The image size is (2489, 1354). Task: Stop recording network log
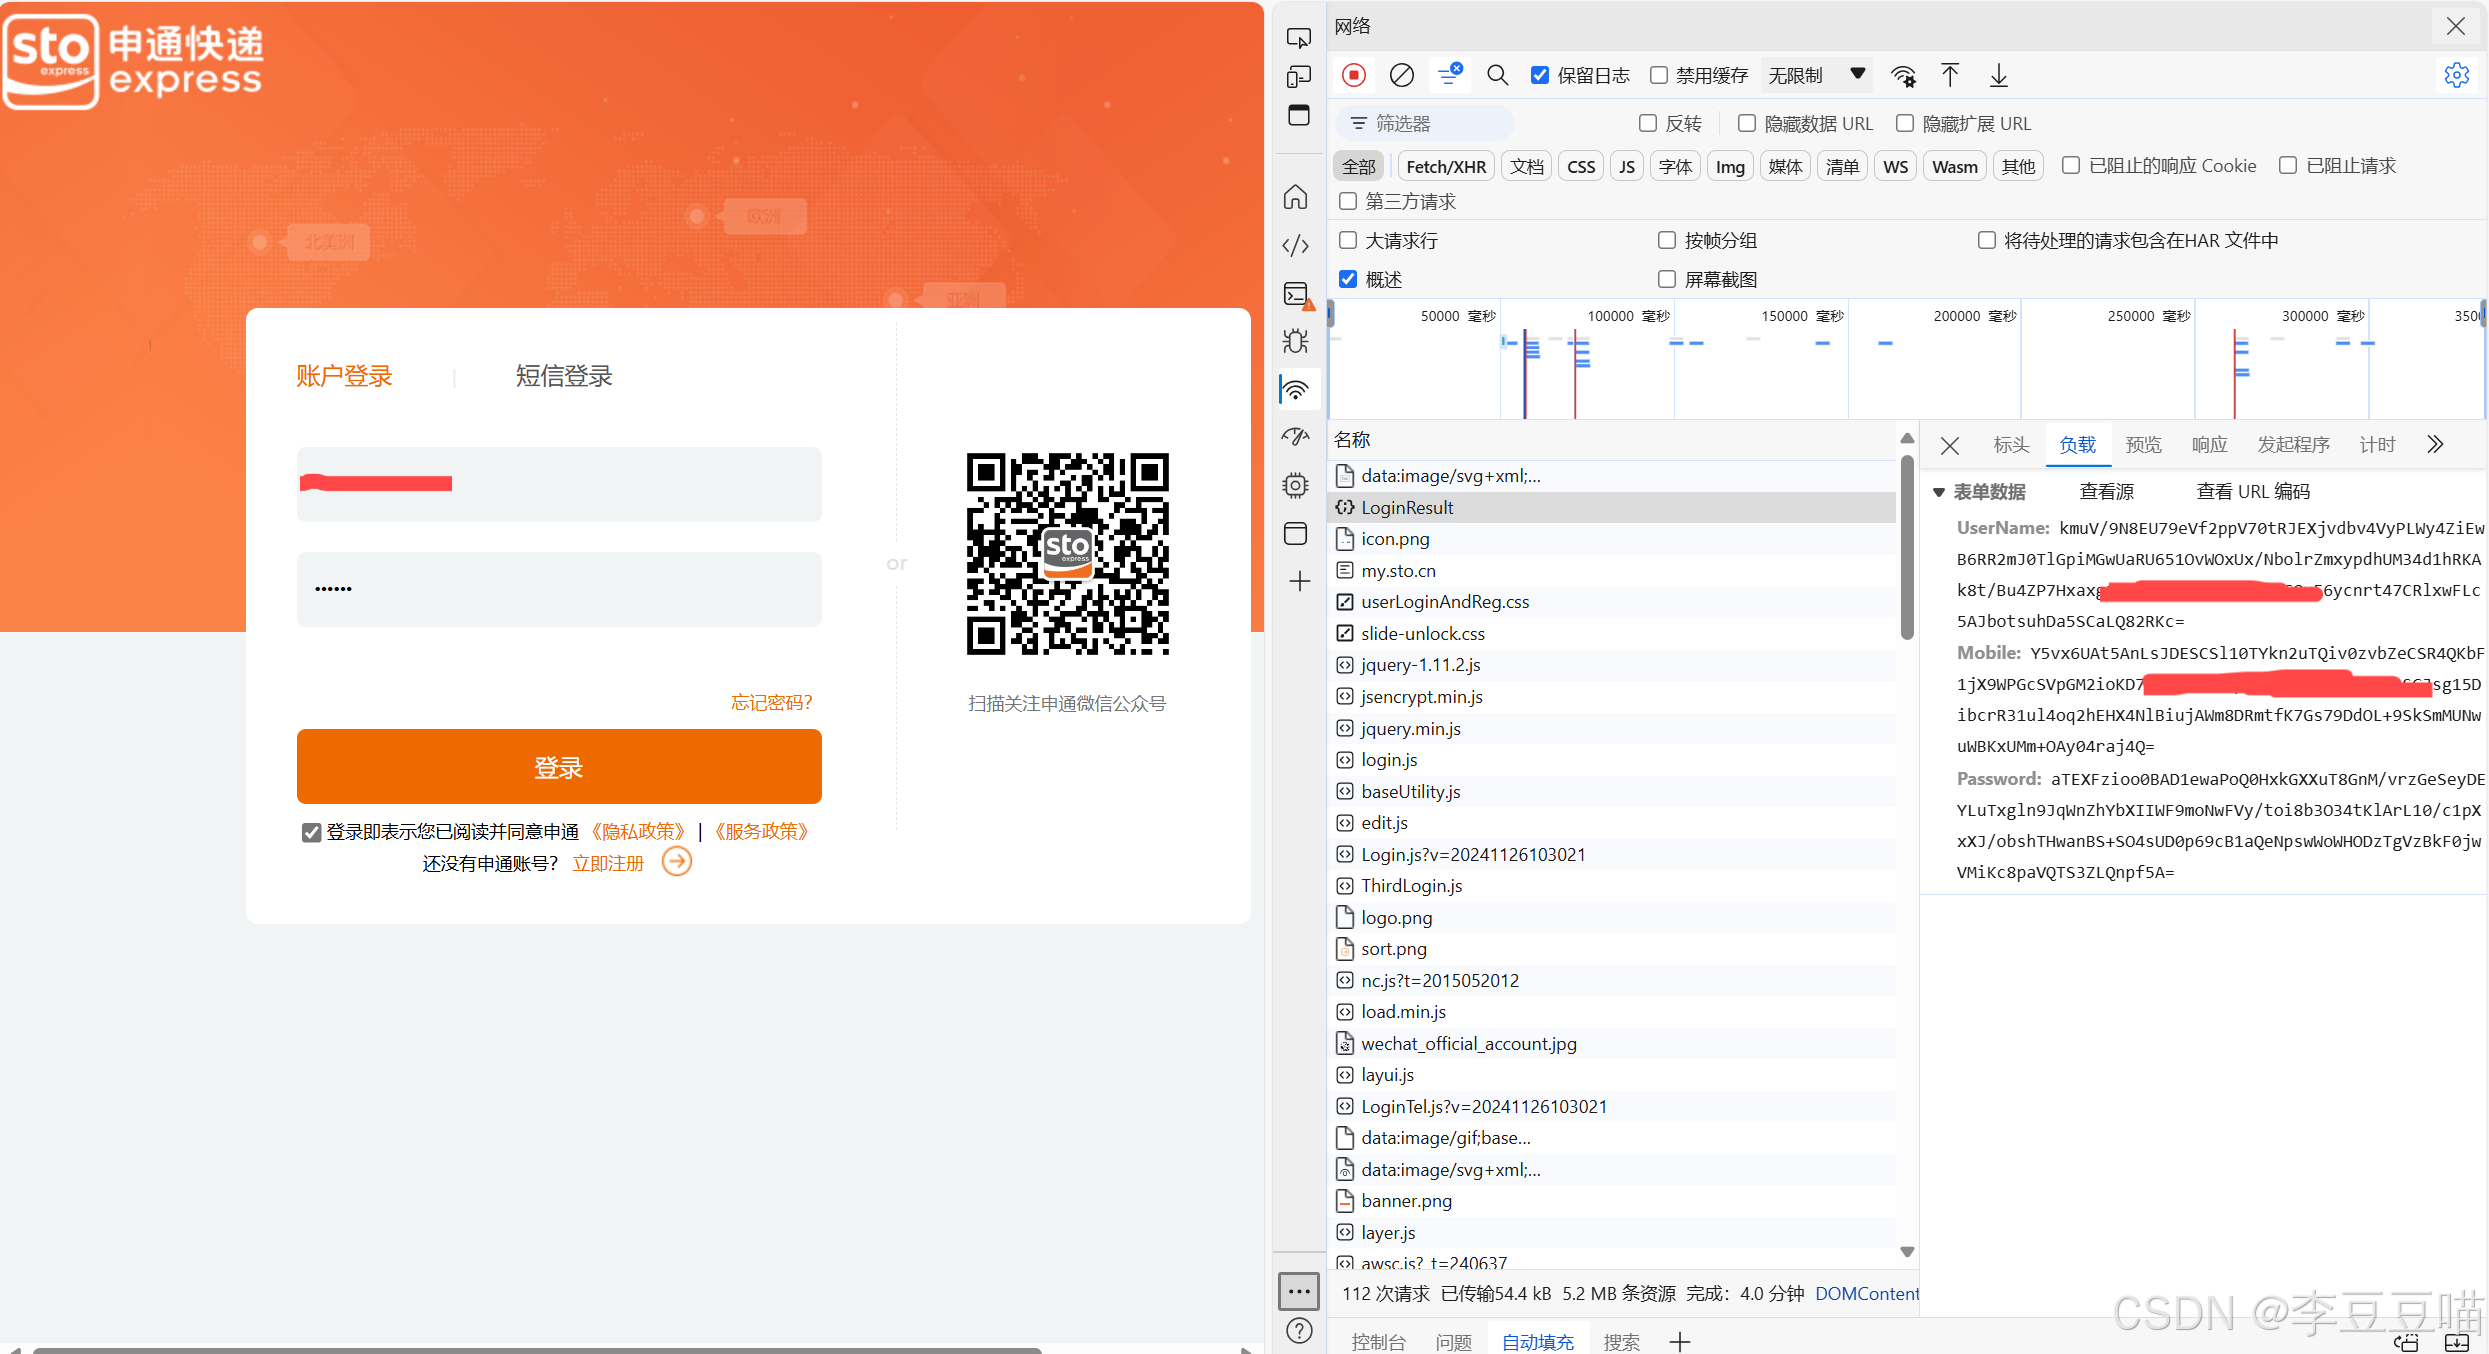tap(1354, 75)
